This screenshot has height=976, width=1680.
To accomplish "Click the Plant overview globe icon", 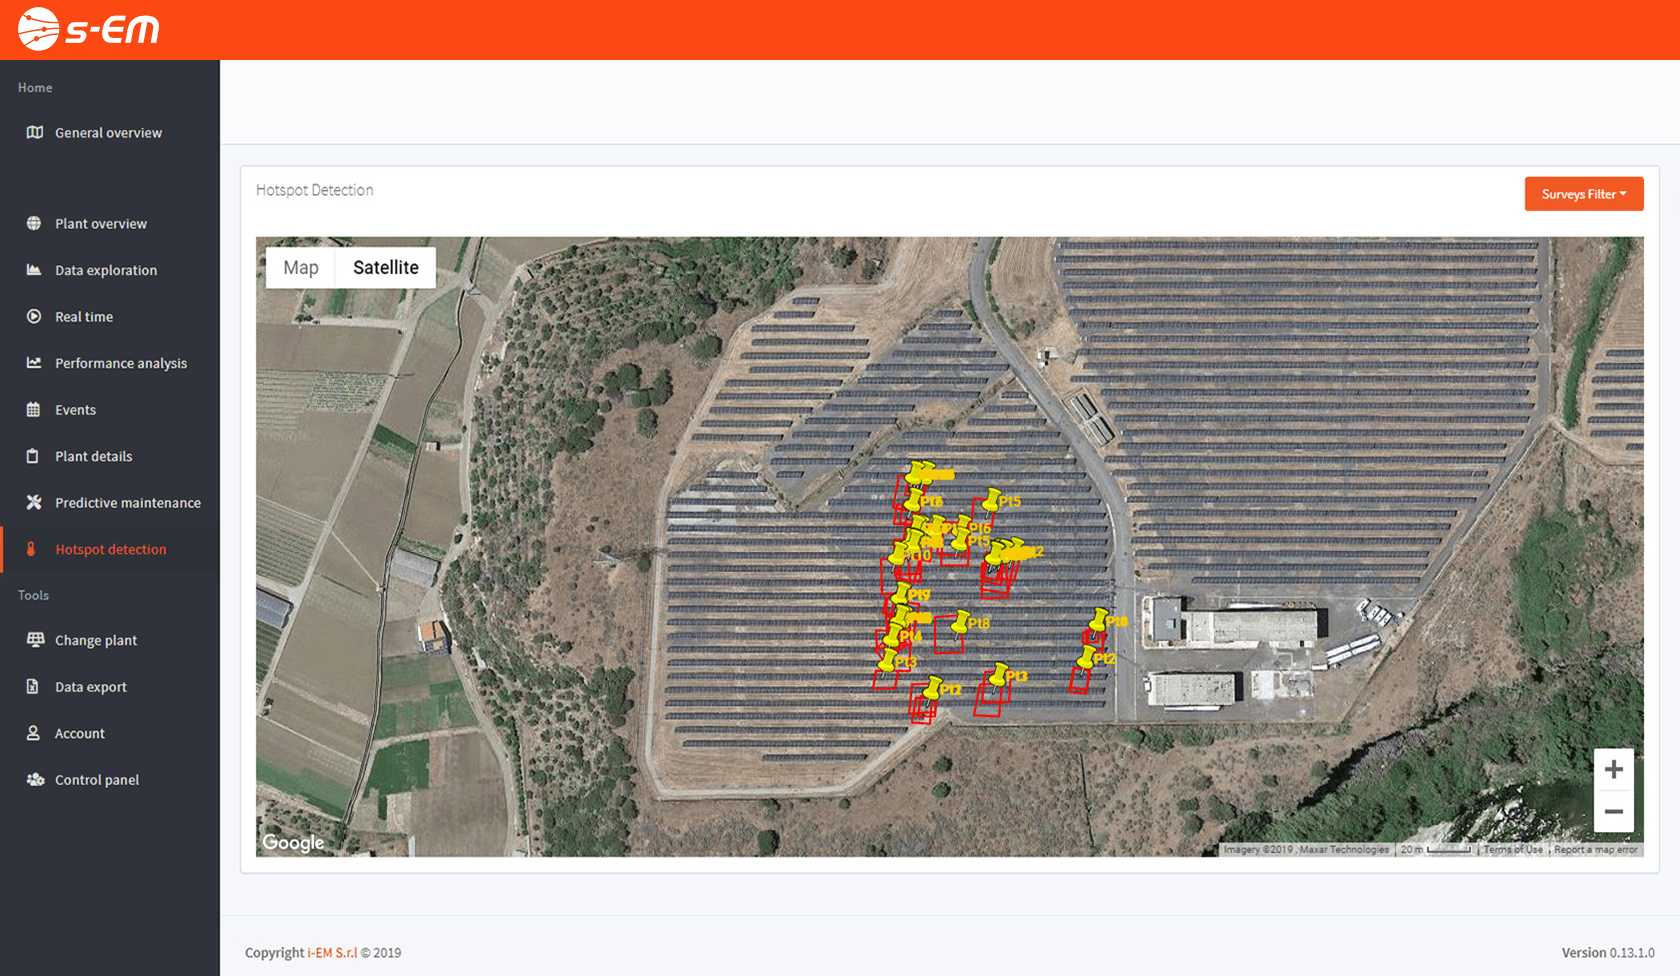I will [x=34, y=223].
